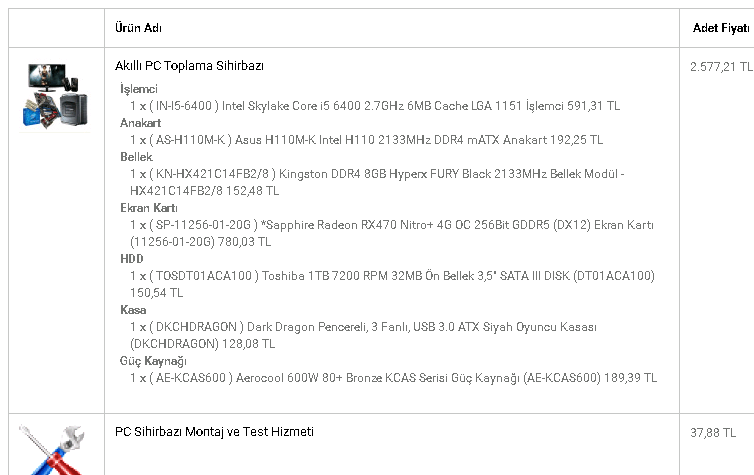Image resolution: width=754 pixels, height=475 pixels.
Task: Click the 37,88 TL service price
Action: [x=712, y=433]
